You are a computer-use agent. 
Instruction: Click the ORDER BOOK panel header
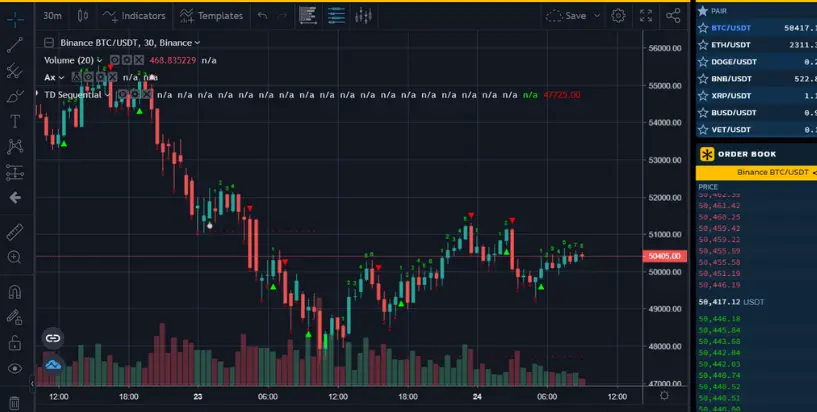(x=757, y=154)
